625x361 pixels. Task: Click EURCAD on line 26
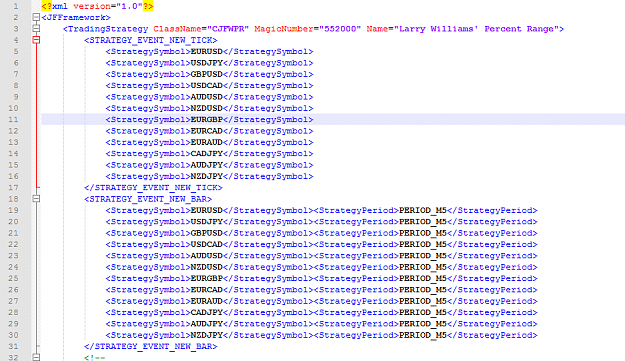coord(206,290)
